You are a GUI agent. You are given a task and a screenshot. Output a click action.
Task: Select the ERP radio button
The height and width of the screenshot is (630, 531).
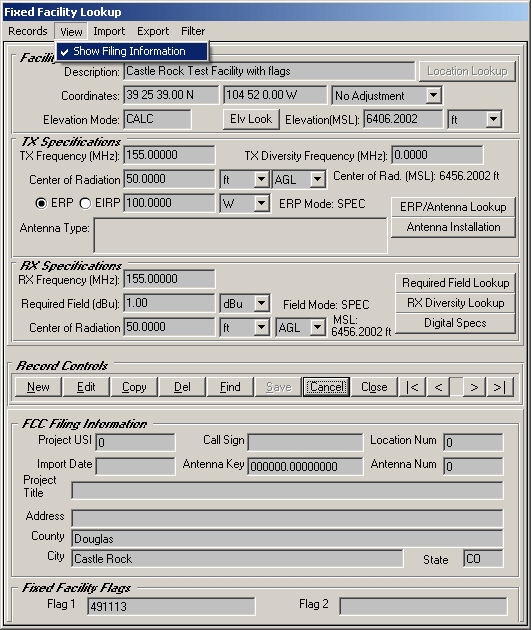(41, 203)
